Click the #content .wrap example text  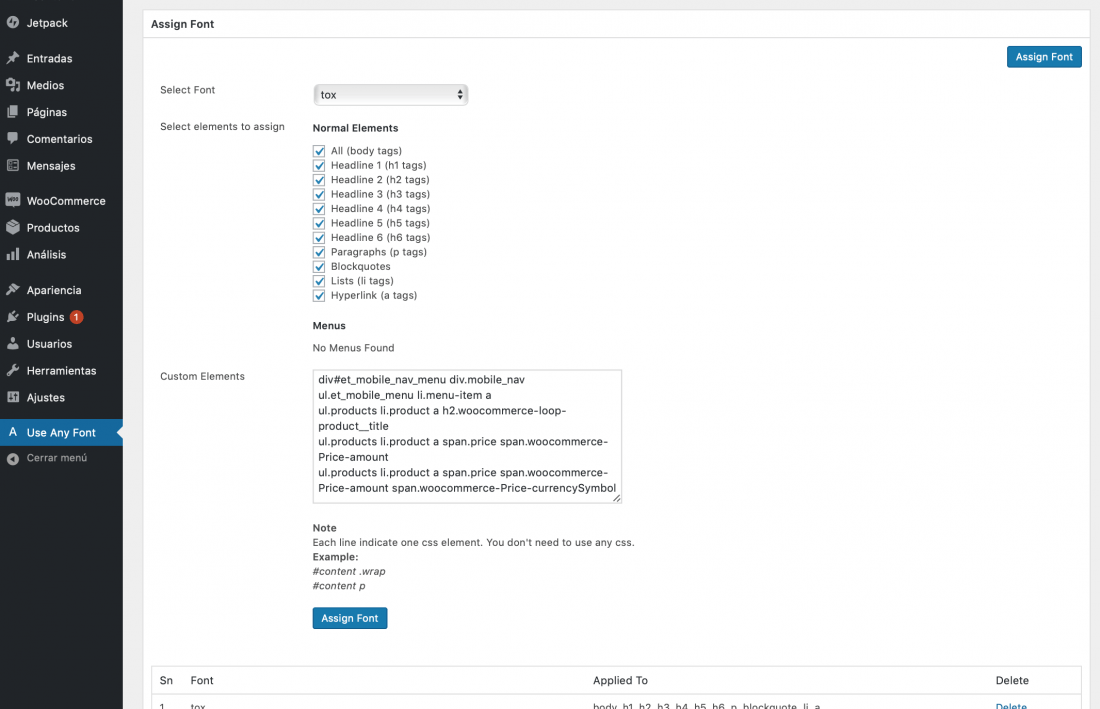[349, 571]
